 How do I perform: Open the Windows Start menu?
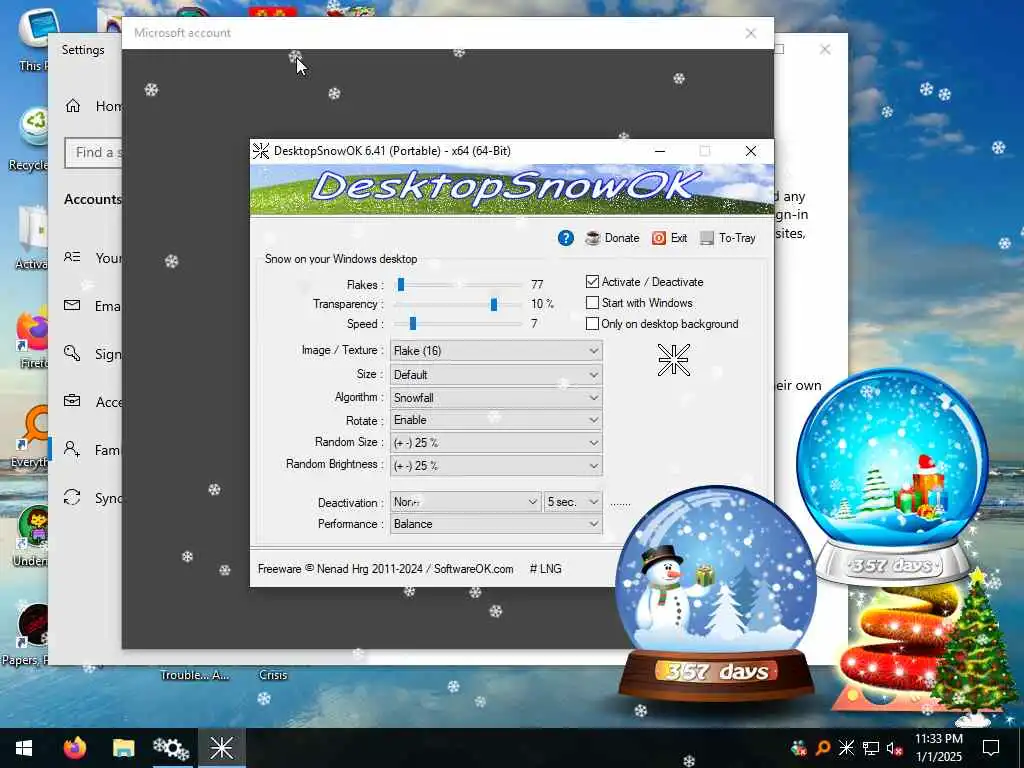coord(24,748)
